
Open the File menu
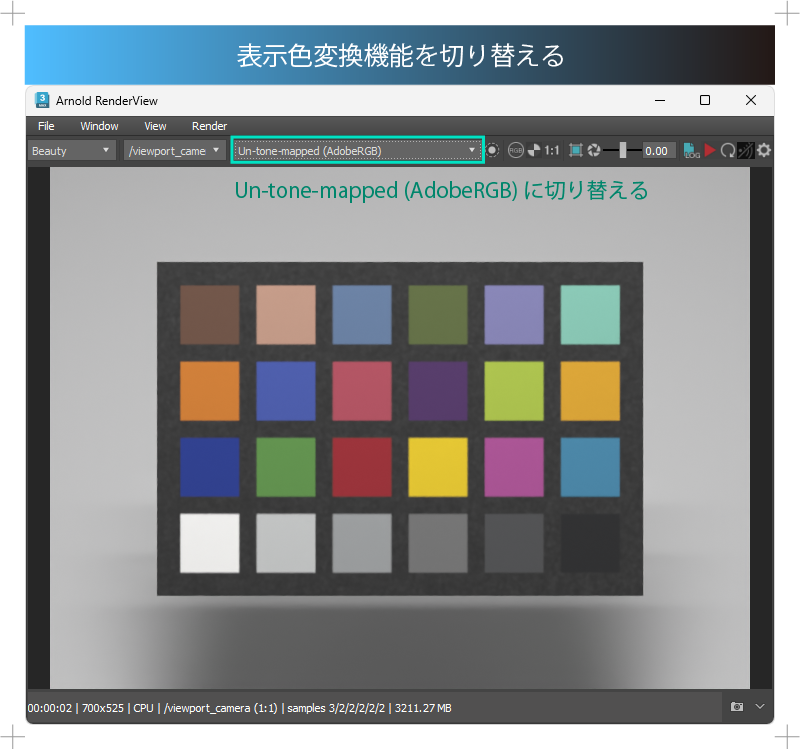pyautogui.click(x=46, y=126)
